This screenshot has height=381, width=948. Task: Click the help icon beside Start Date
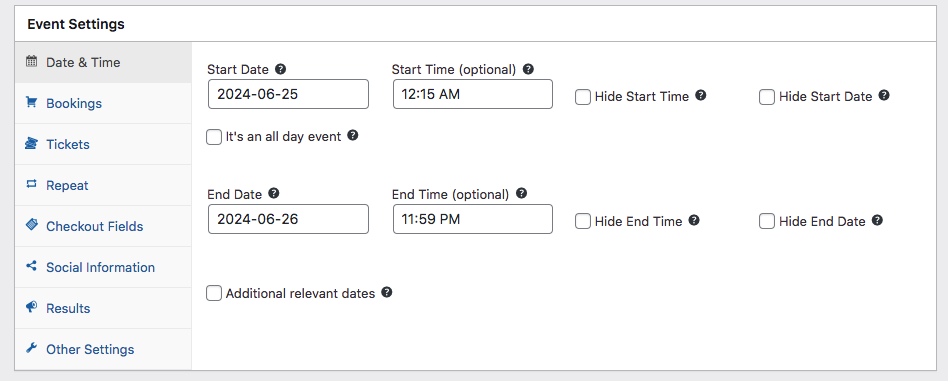click(x=280, y=69)
